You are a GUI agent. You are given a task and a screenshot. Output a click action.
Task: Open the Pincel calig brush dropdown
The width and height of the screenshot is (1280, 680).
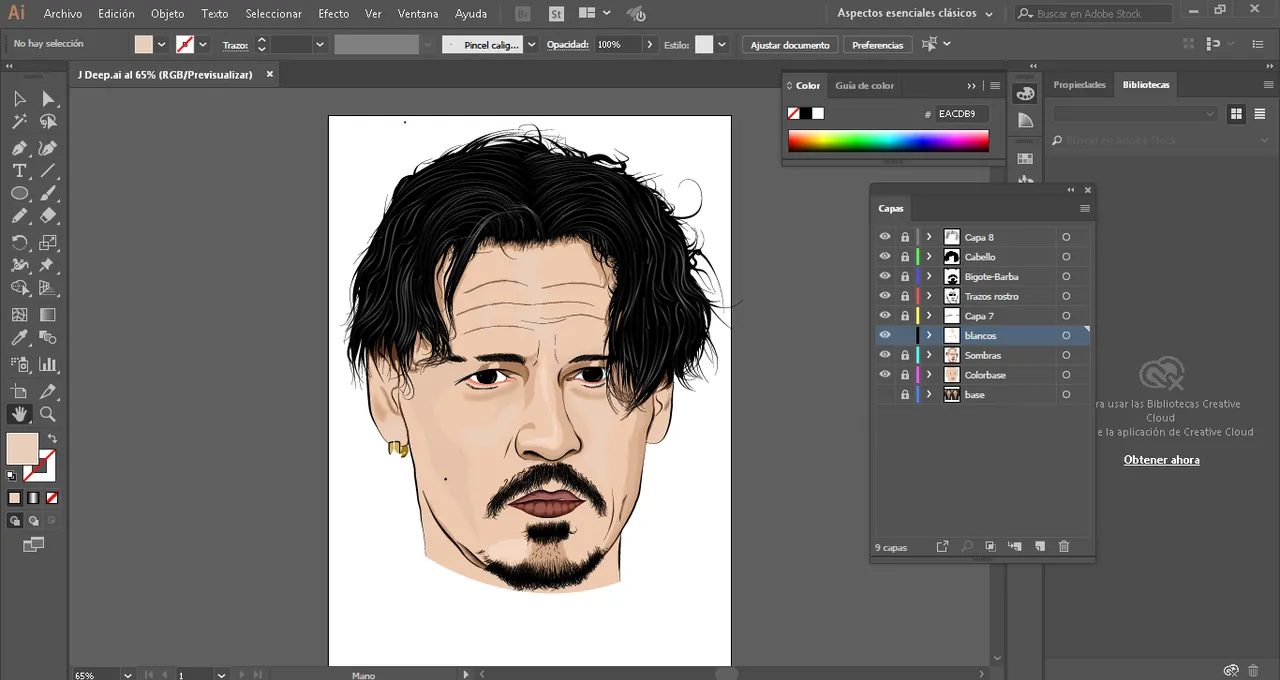pos(531,45)
